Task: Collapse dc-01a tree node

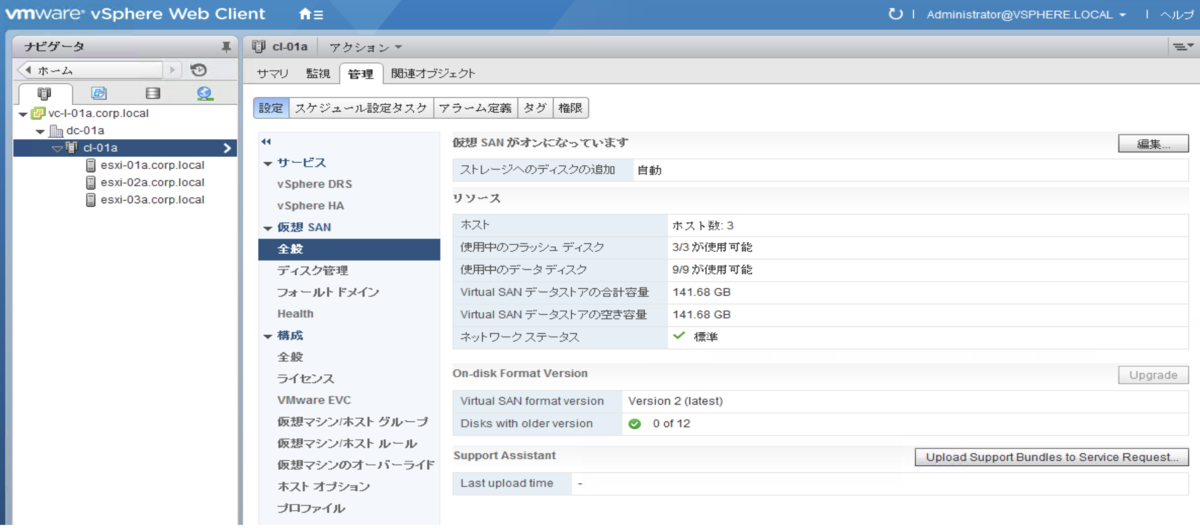Action: click(x=41, y=132)
